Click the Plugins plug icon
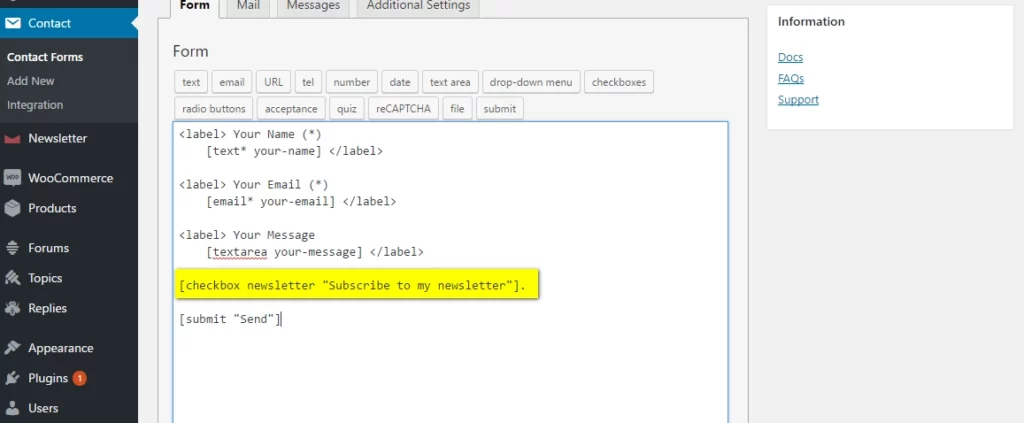The image size is (1024, 423). (13, 378)
